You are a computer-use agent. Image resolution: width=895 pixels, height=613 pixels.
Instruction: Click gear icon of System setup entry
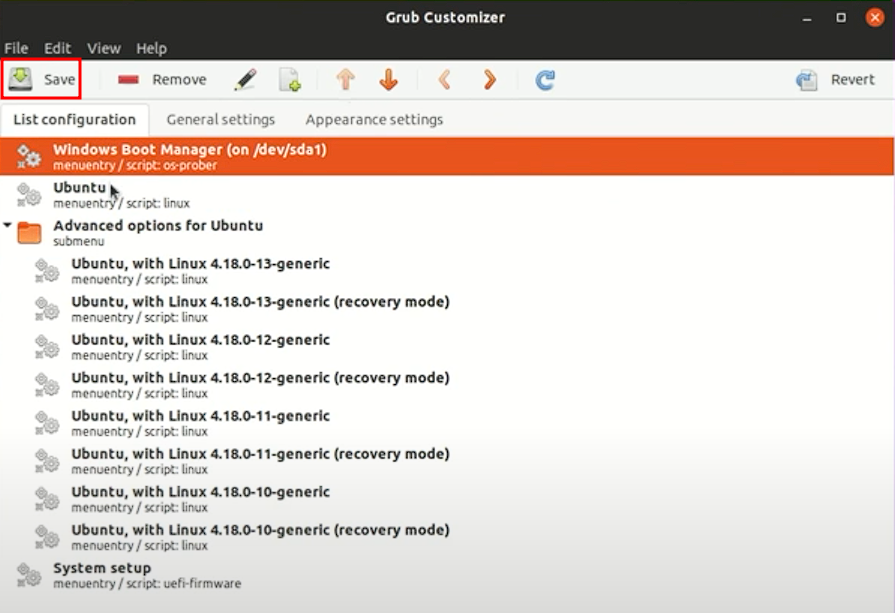(x=29, y=575)
